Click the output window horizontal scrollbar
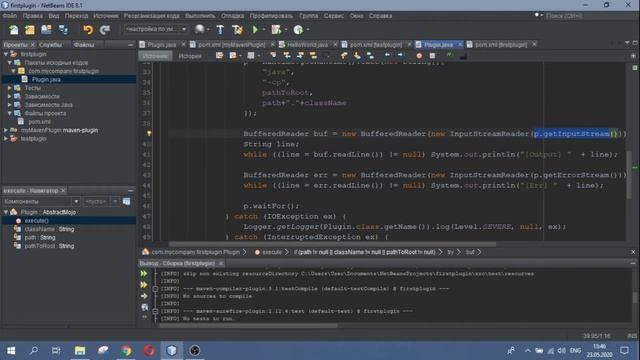640x360 pixels. [248, 326]
